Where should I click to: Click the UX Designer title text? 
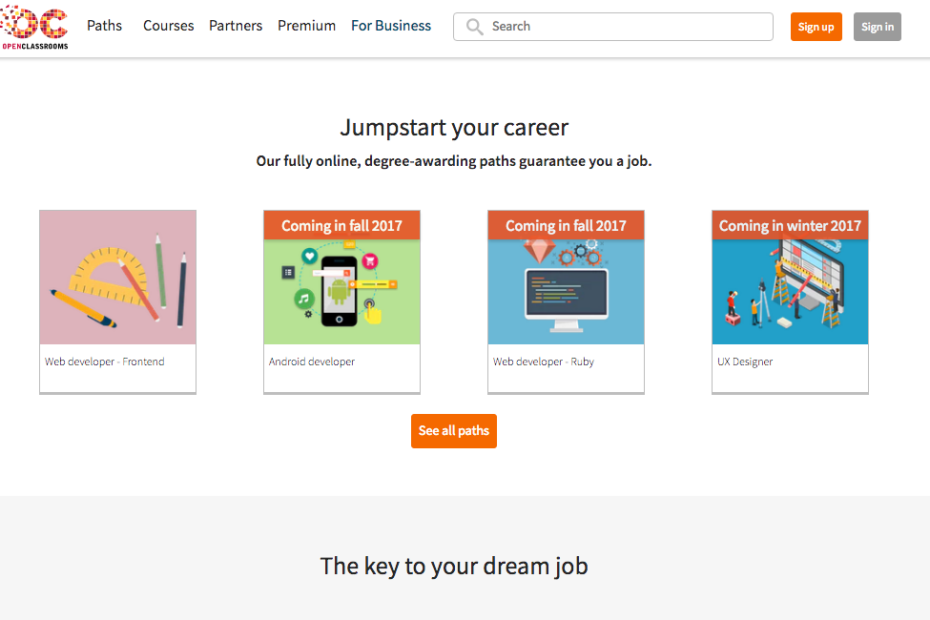click(x=745, y=361)
